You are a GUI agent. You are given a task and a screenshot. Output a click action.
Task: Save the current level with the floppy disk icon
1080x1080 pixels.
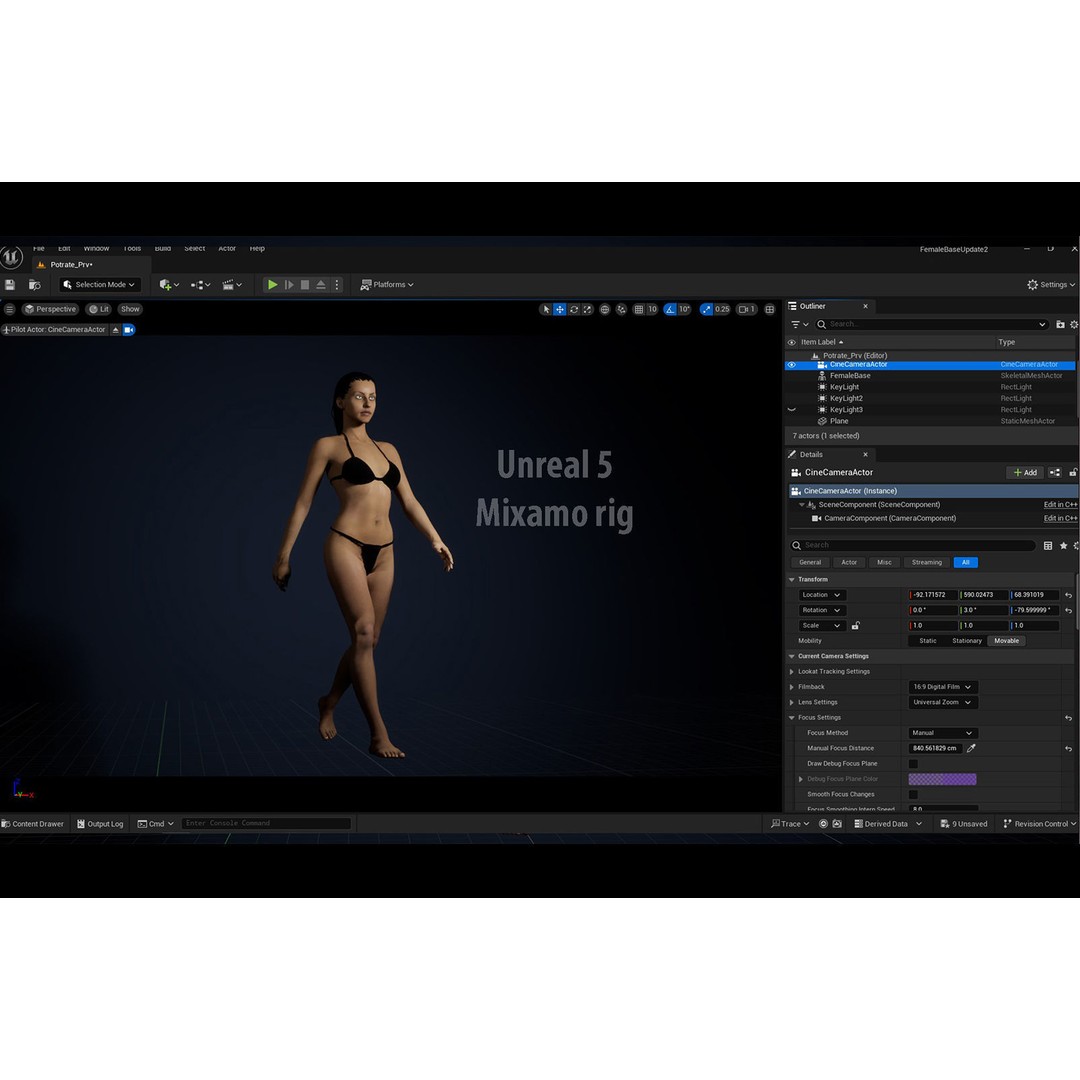coord(10,284)
